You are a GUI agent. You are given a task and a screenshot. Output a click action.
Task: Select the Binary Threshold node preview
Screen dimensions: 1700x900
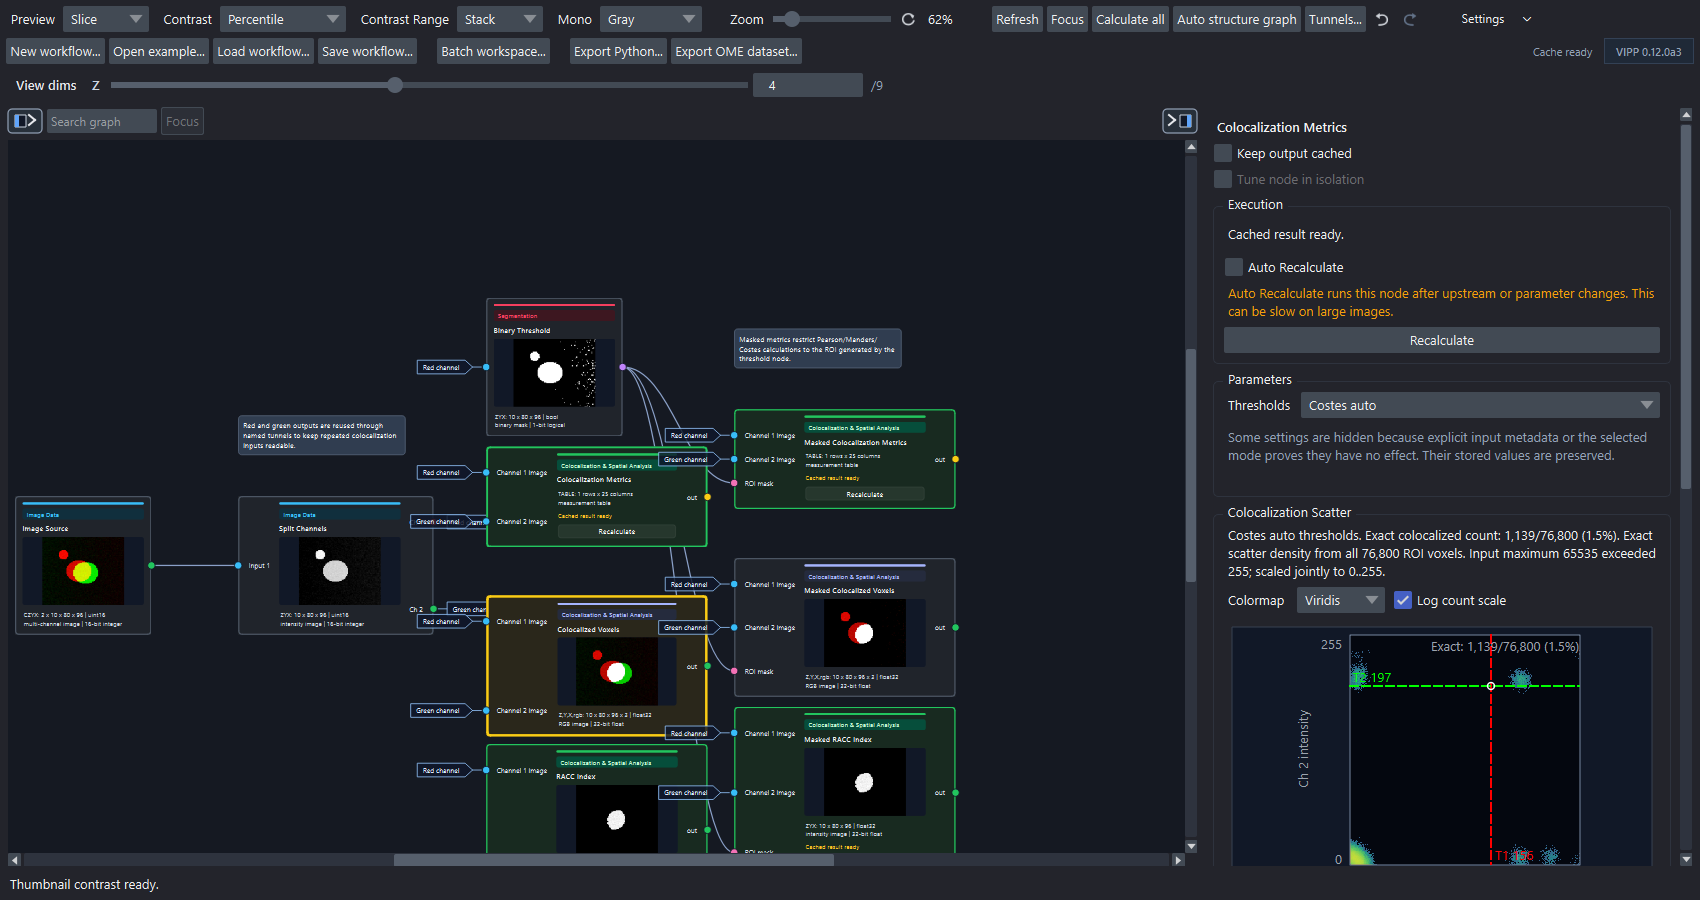point(554,373)
